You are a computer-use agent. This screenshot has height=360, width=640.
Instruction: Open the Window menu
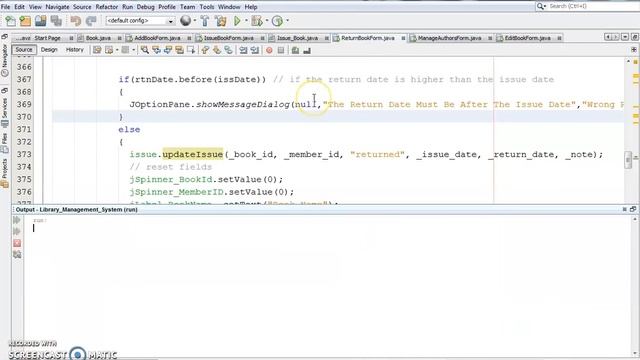click(229, 7)
